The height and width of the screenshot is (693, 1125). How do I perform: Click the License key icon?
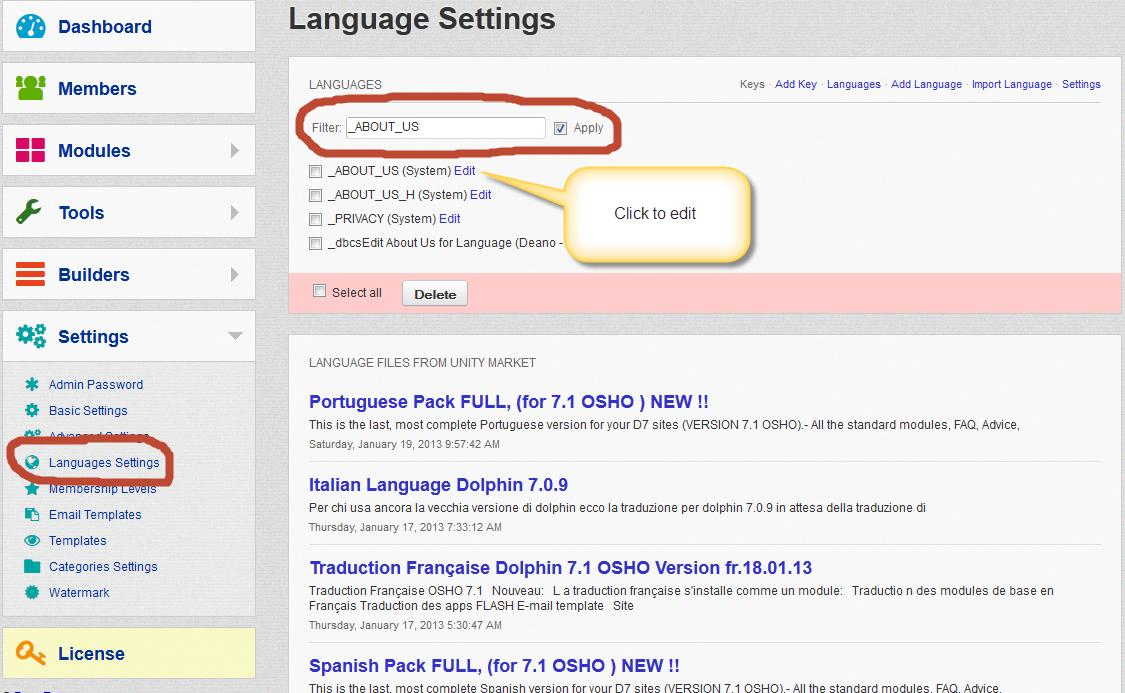pos(31,654)
